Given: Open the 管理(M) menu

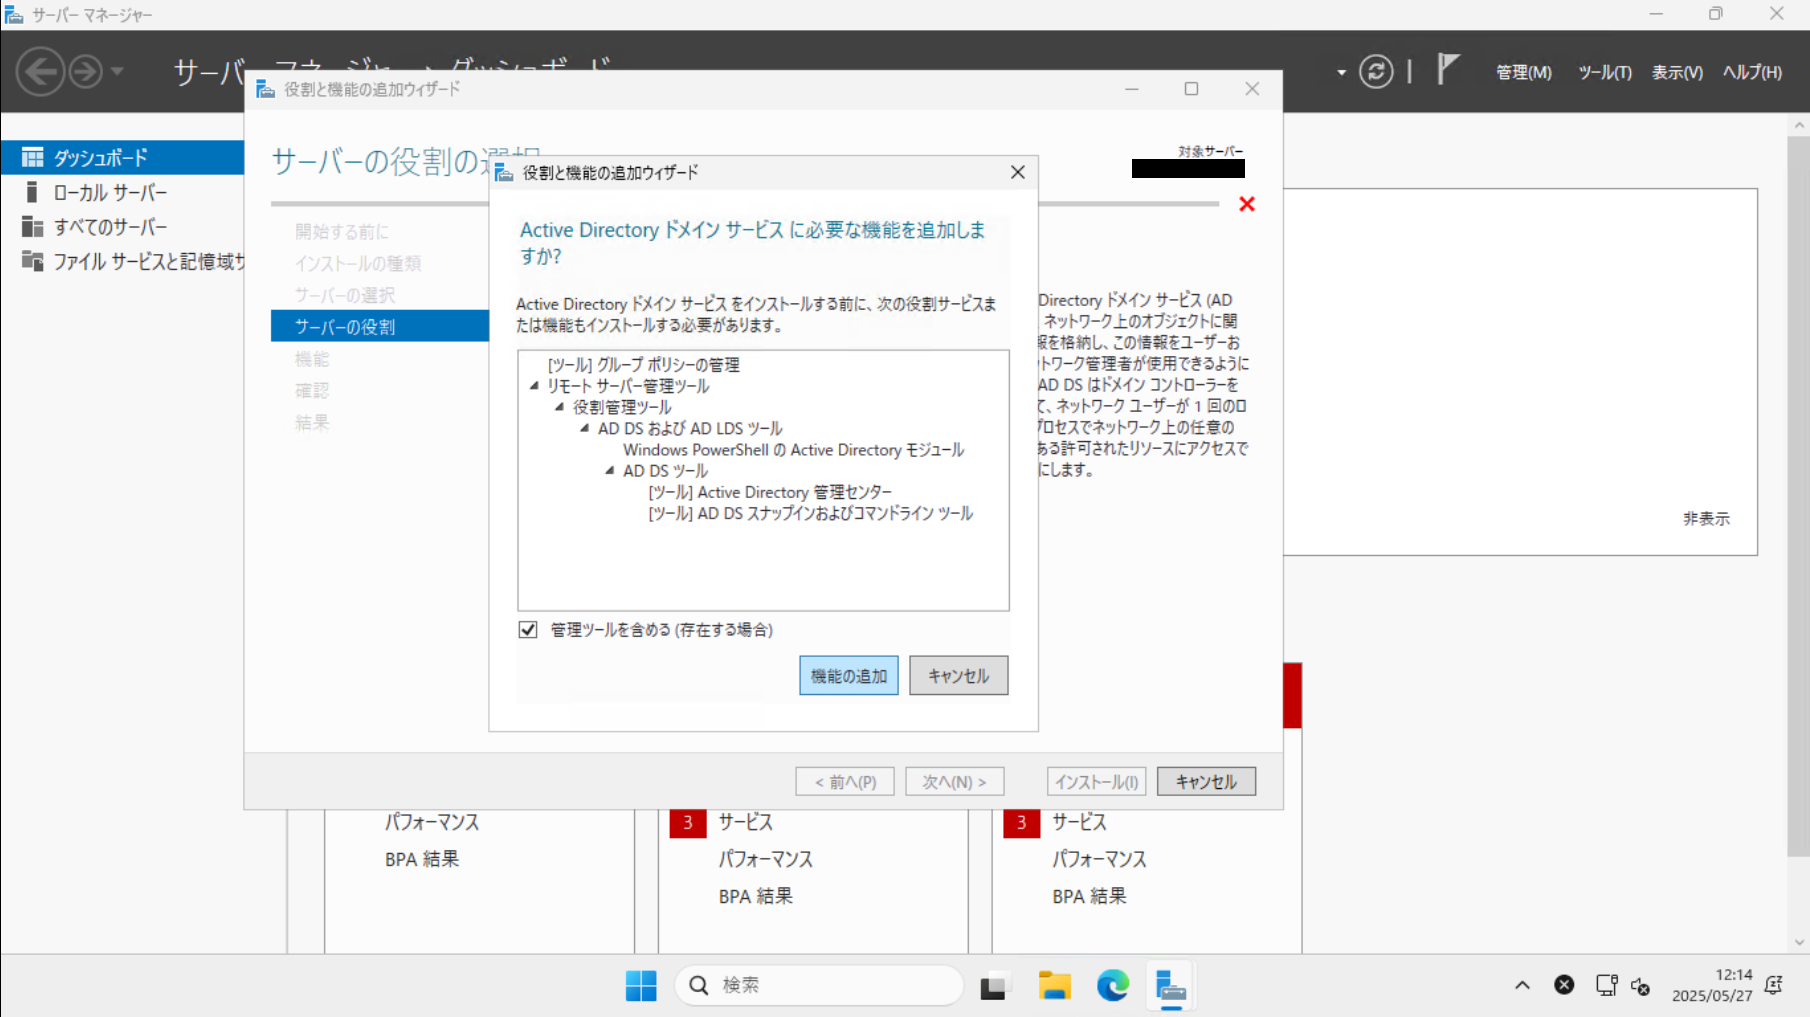Looking at the screenshot, I should [x=1523, y=72].
